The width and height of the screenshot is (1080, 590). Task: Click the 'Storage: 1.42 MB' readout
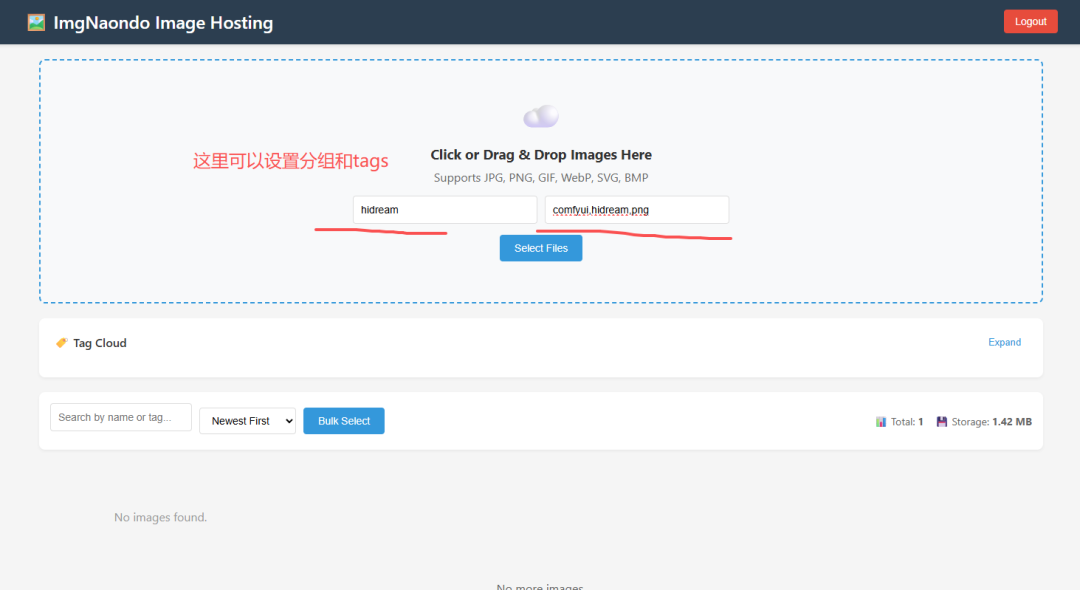point(991,422)
